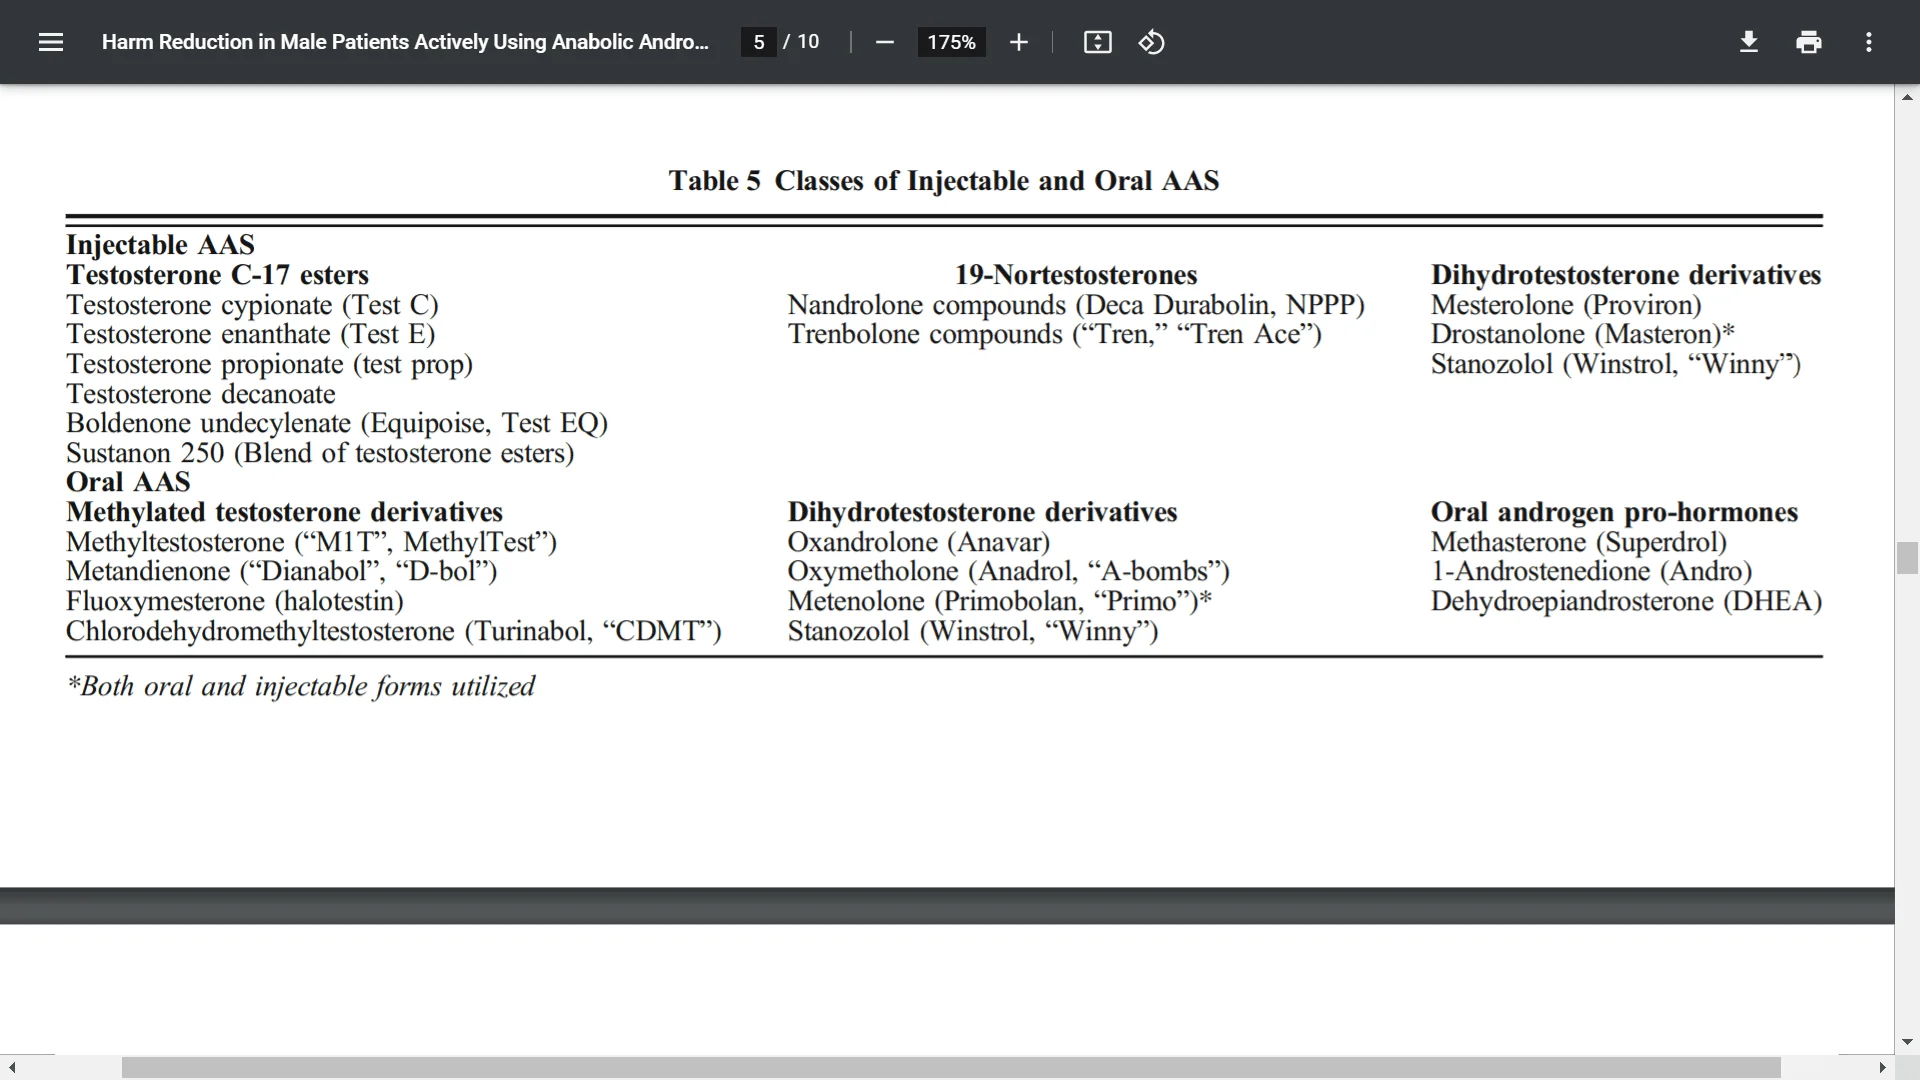Screen dimensions: 1920x1080
Task: Click the download icon to save PDF
Action: click(1749, 42)
